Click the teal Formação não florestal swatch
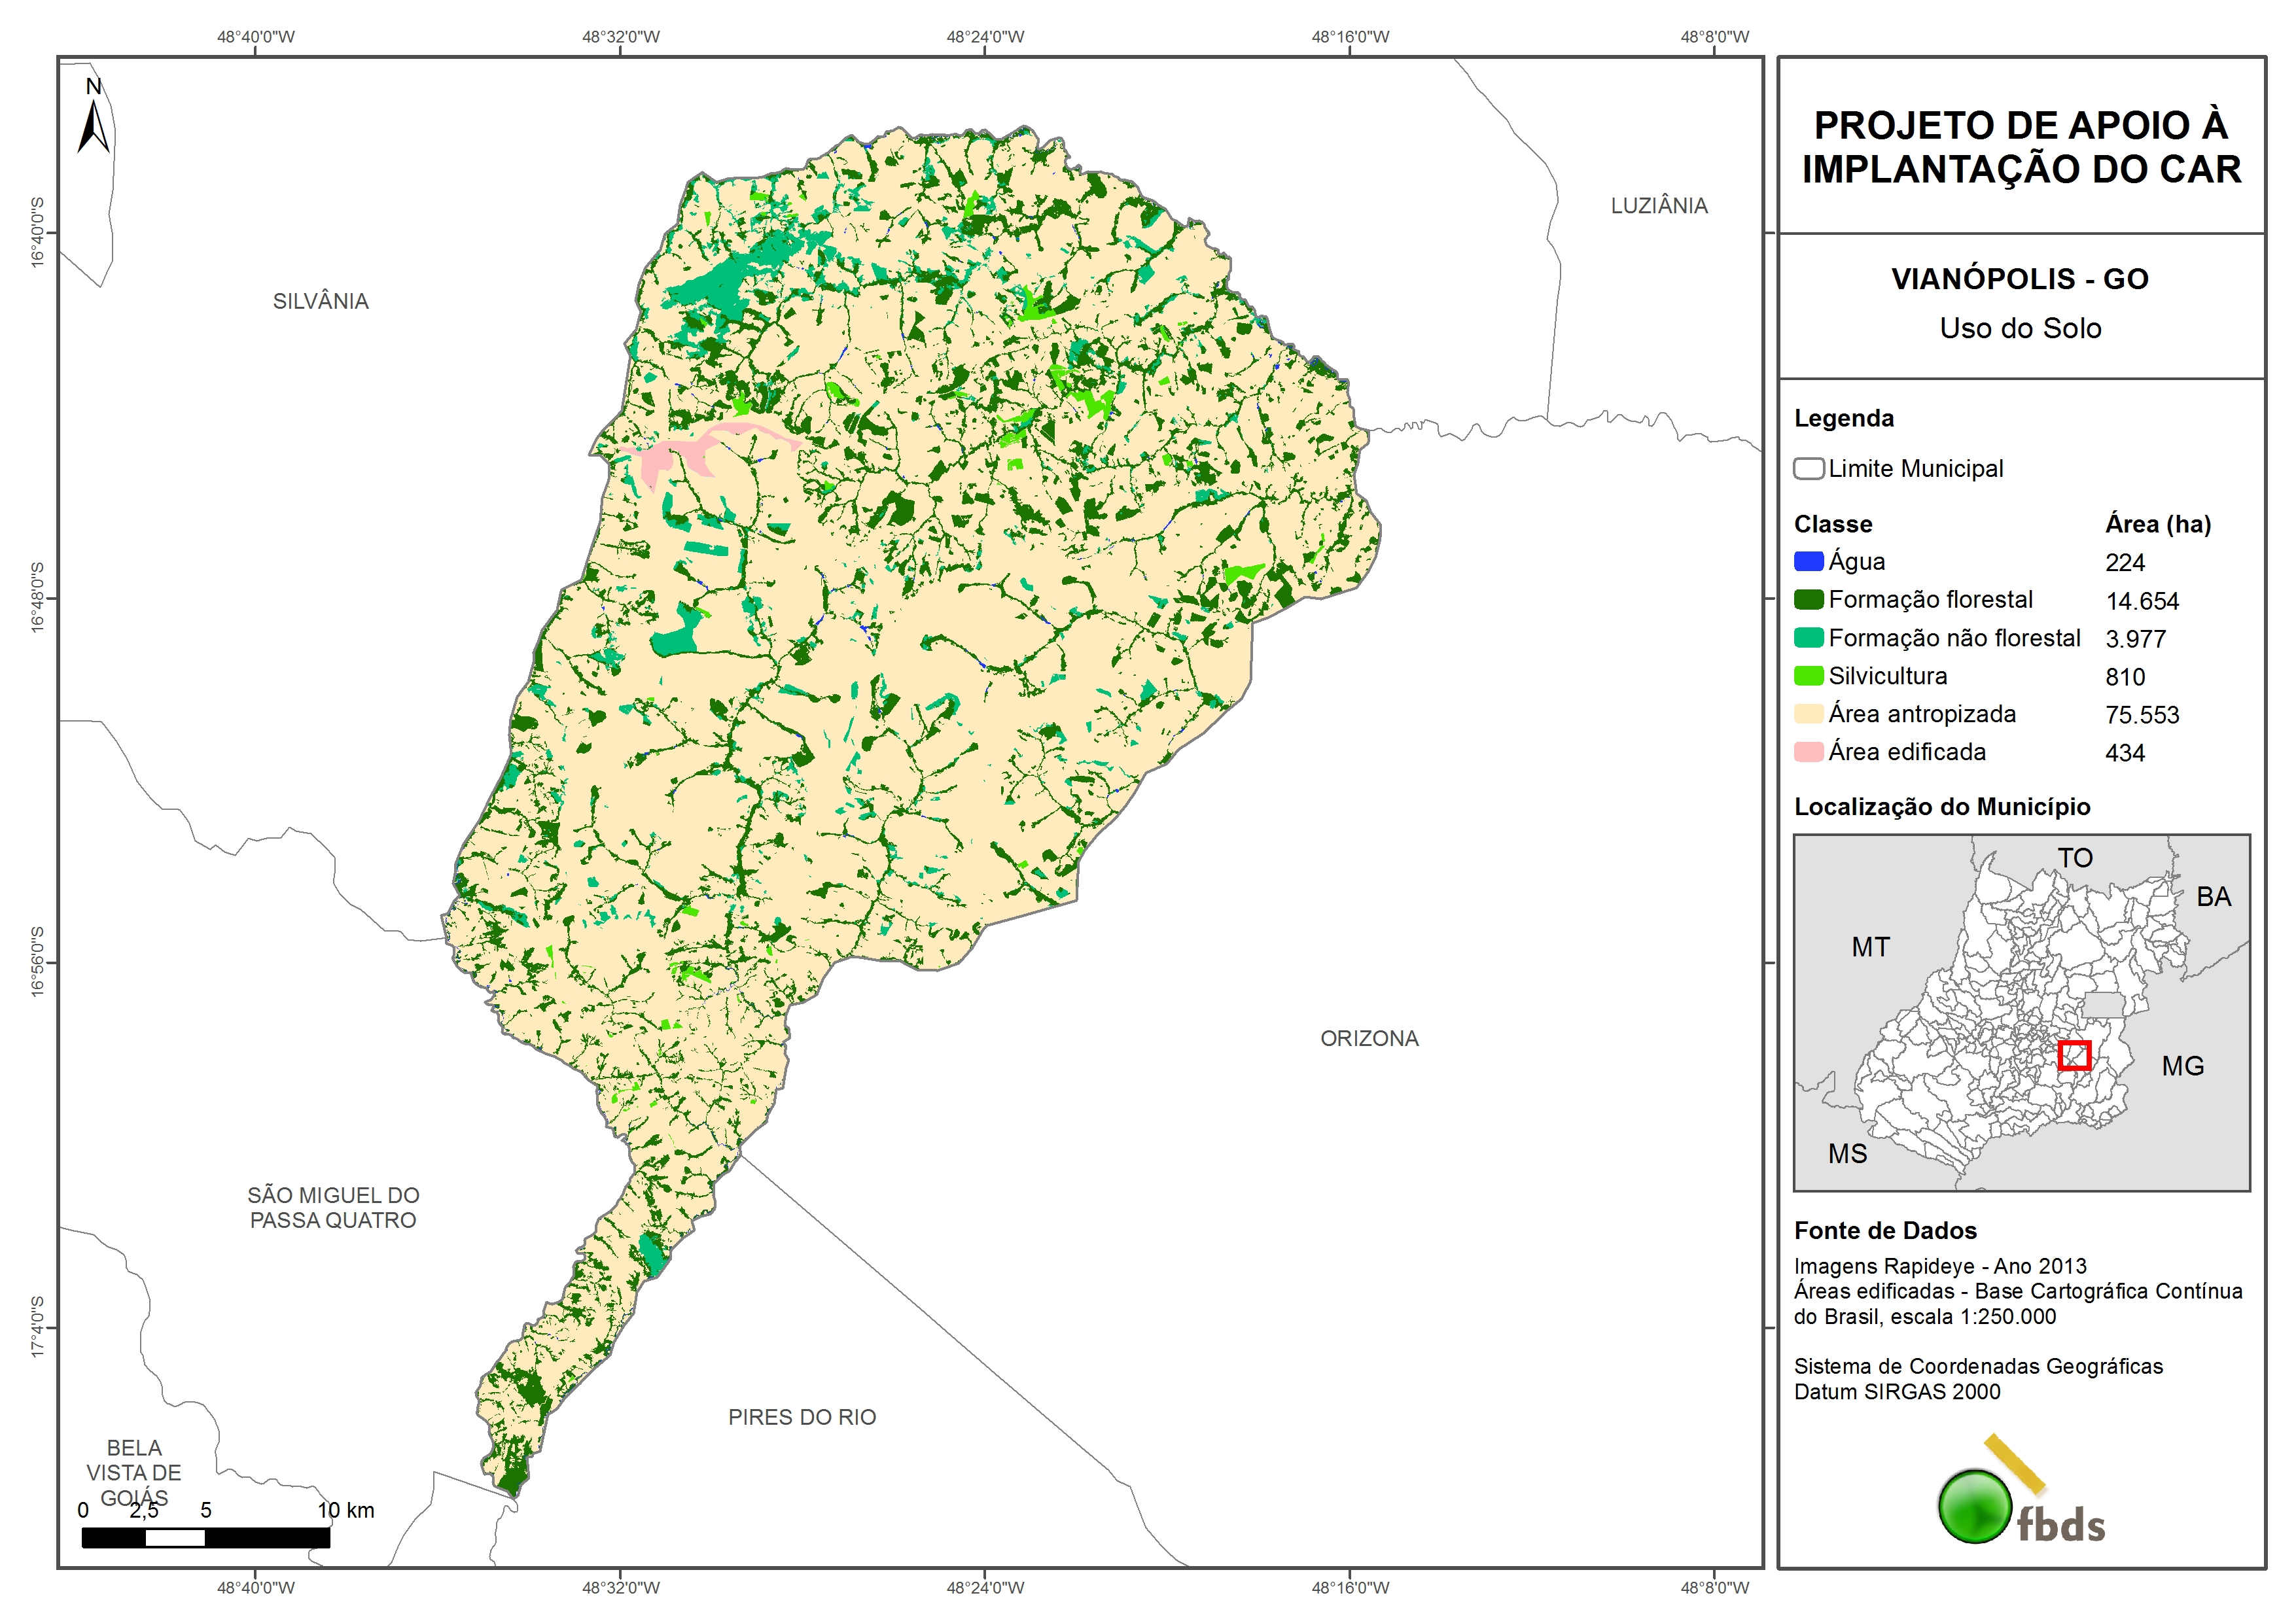The height and width of the screenshot is (1623, 2296). coord(1808,638)
